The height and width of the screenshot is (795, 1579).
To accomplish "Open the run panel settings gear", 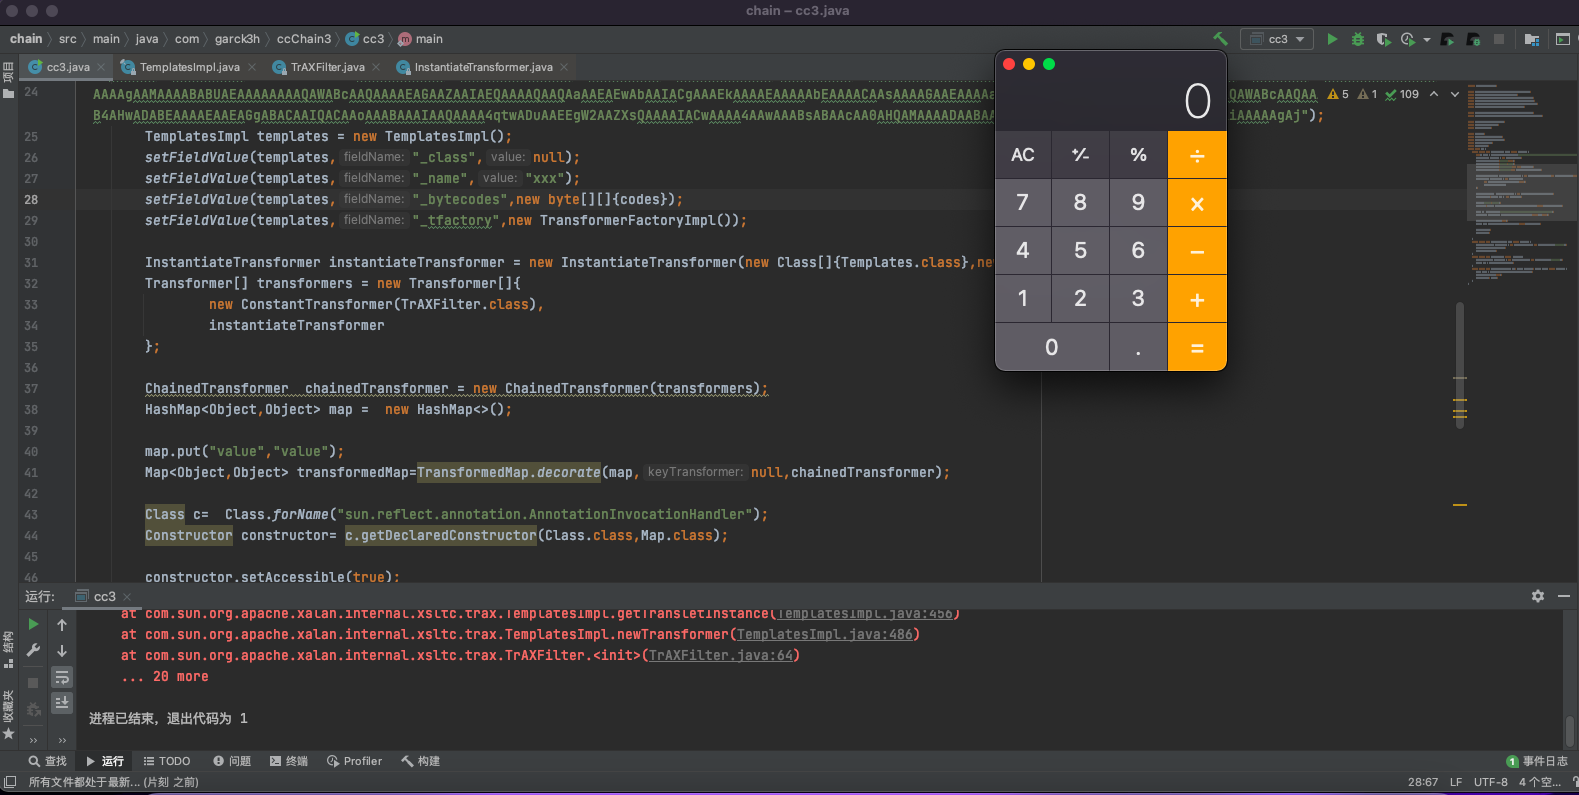I will (x=1538, y=596).
